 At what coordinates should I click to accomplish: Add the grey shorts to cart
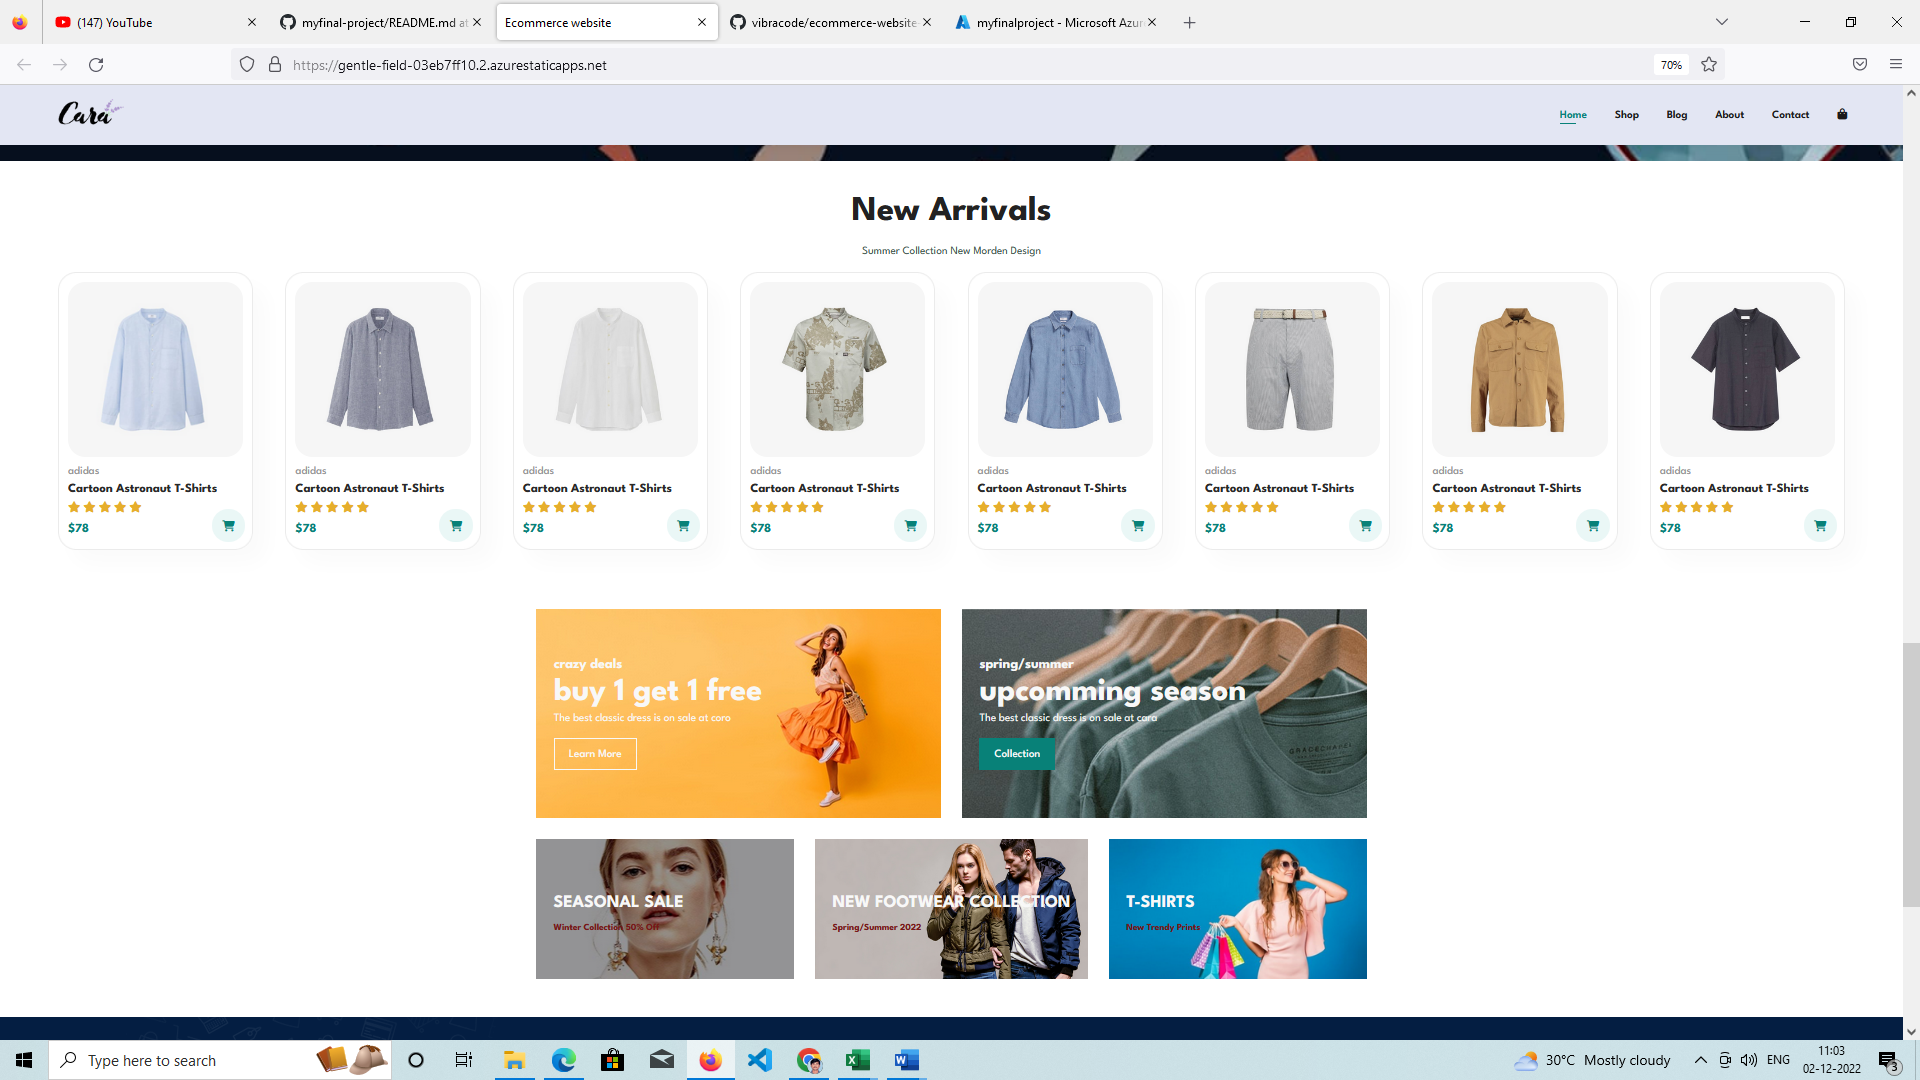point(1365,526)
